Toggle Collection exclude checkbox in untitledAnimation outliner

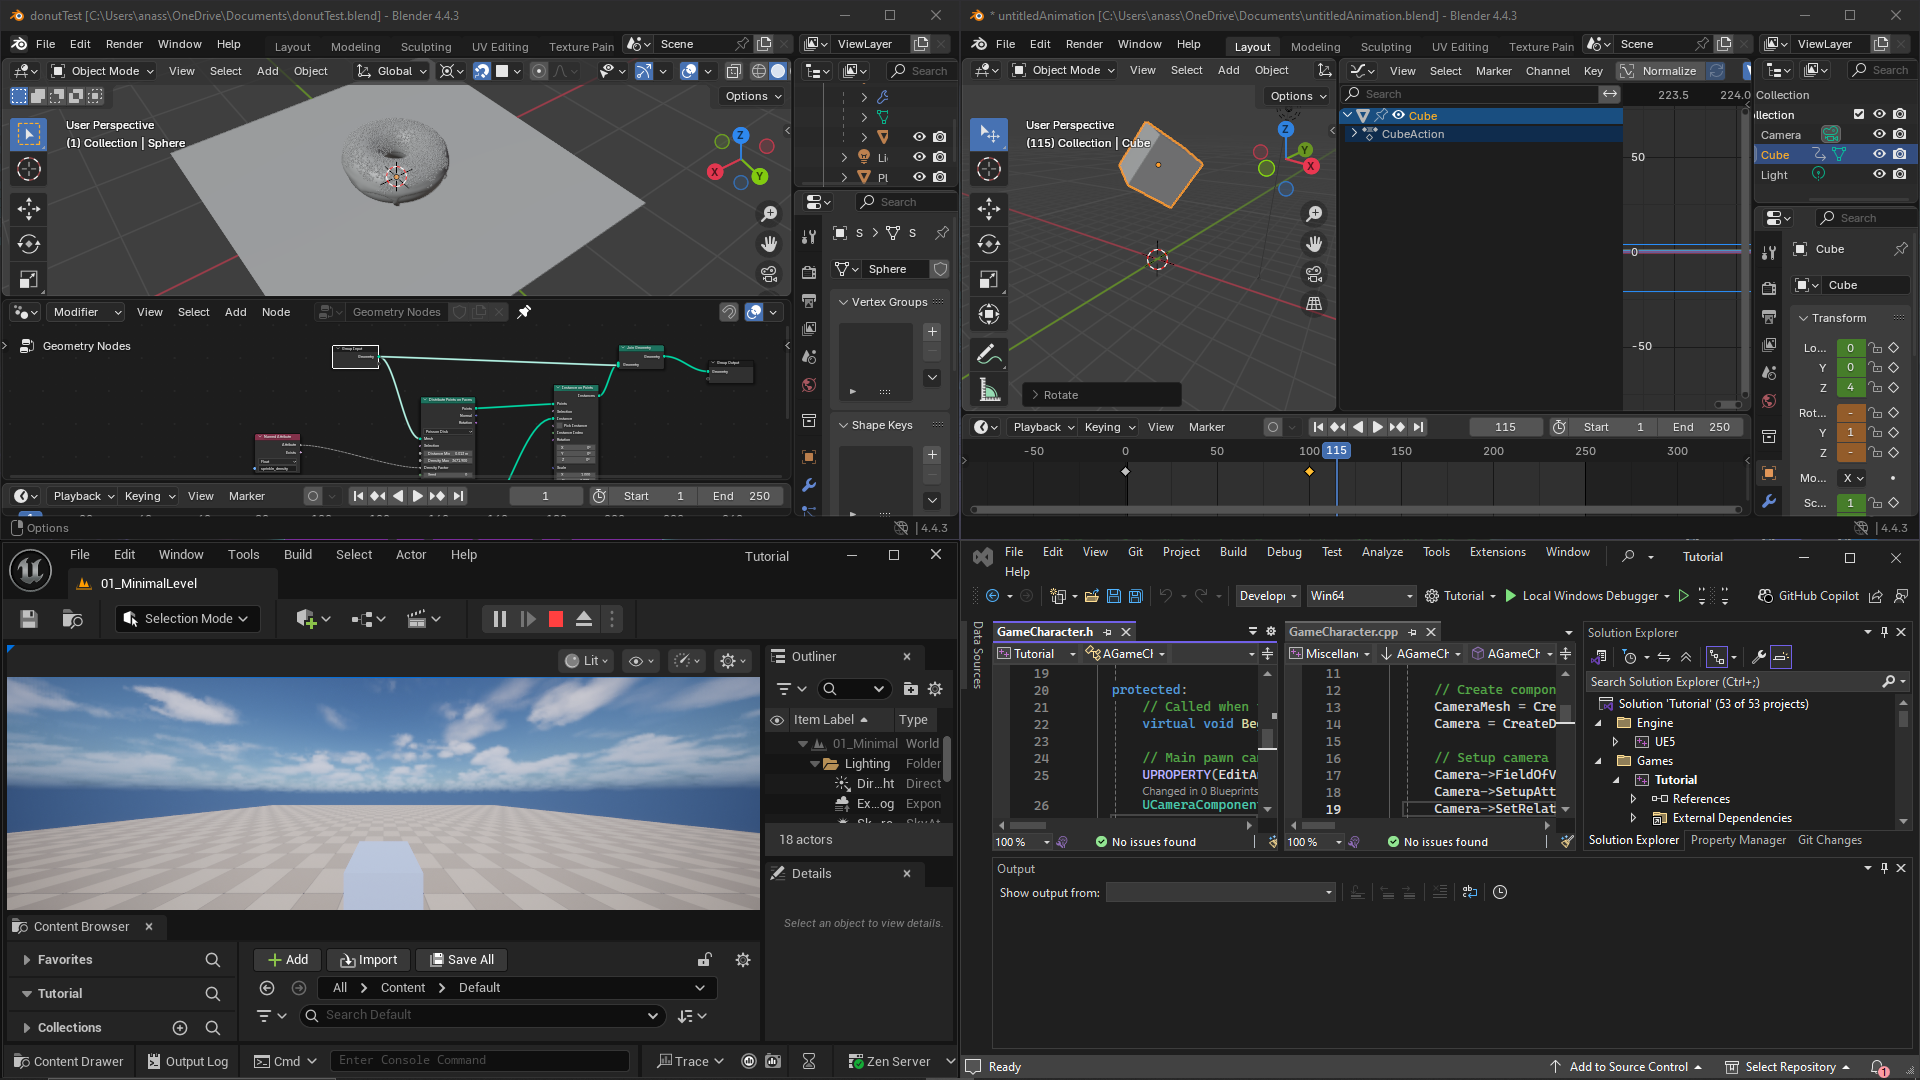pyautogui.click(x=1859, y=115)
